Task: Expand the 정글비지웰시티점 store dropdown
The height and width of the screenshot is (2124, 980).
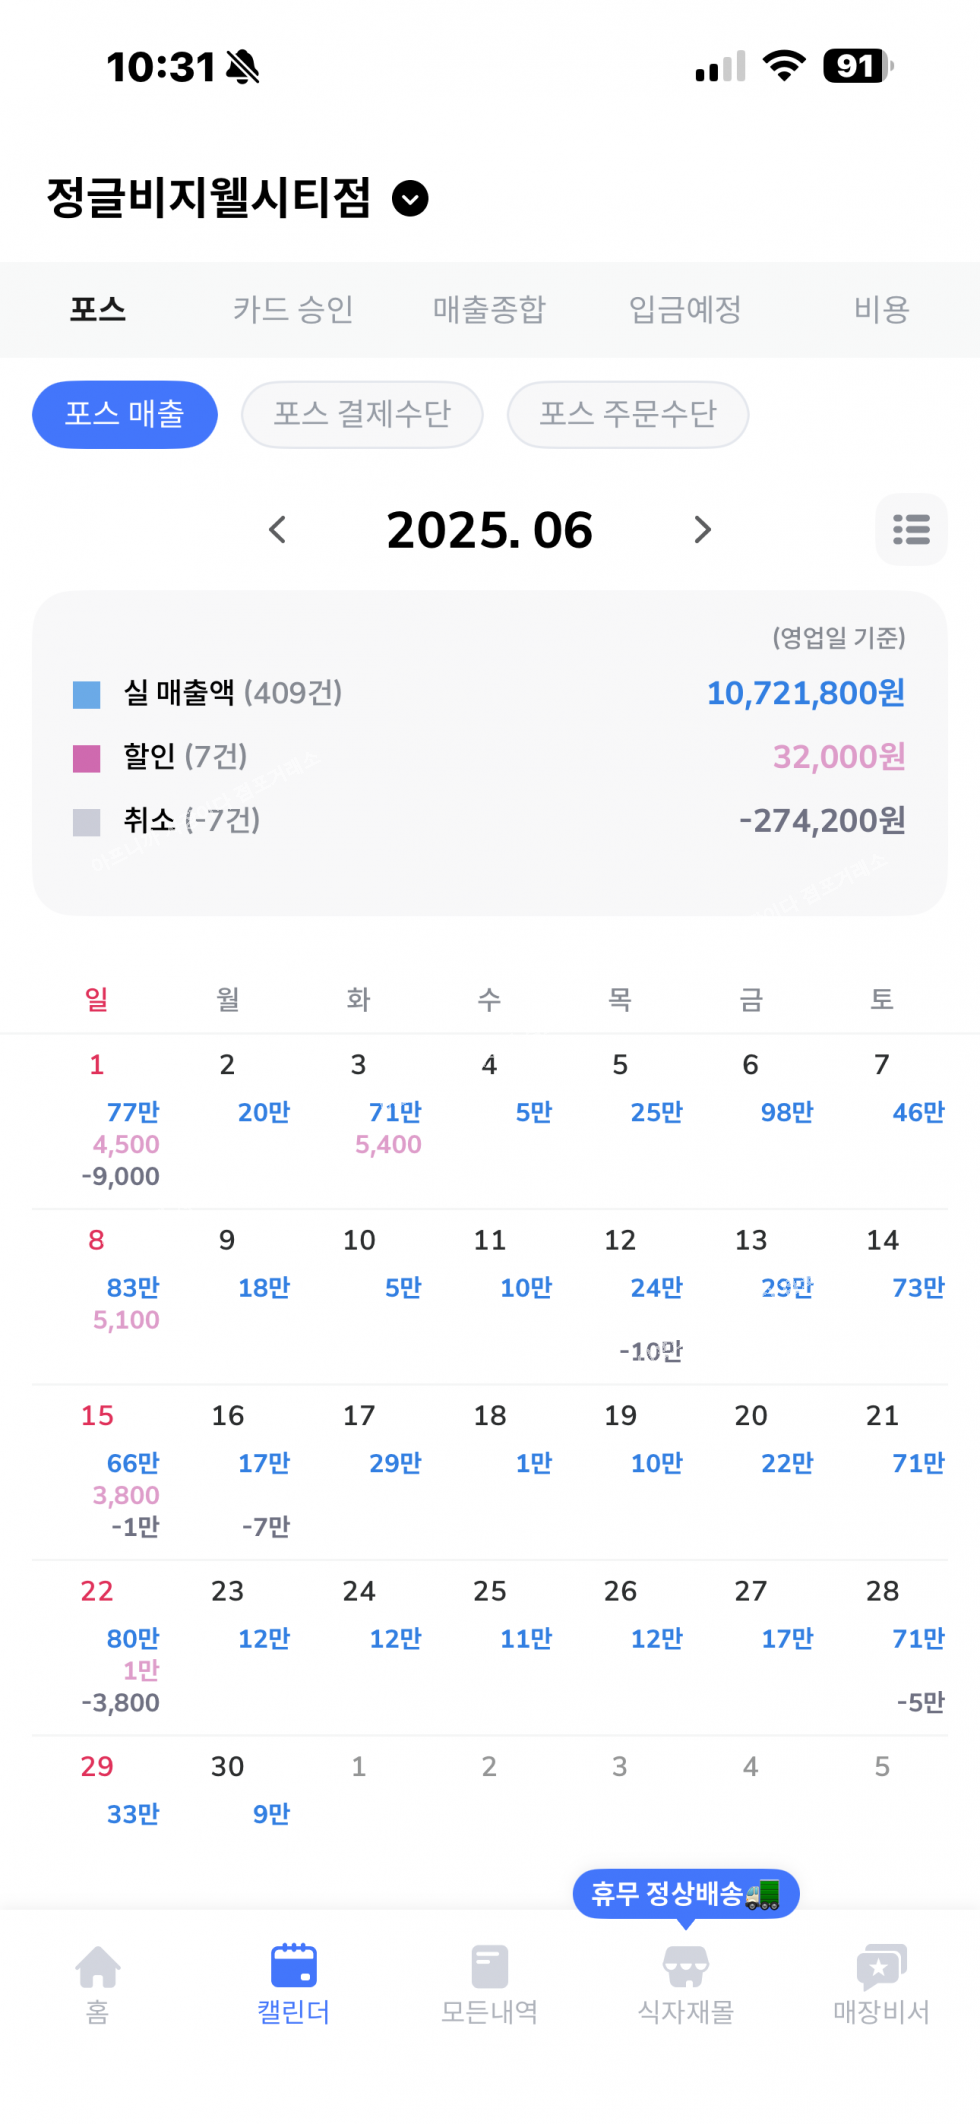Action: point(410,198)
